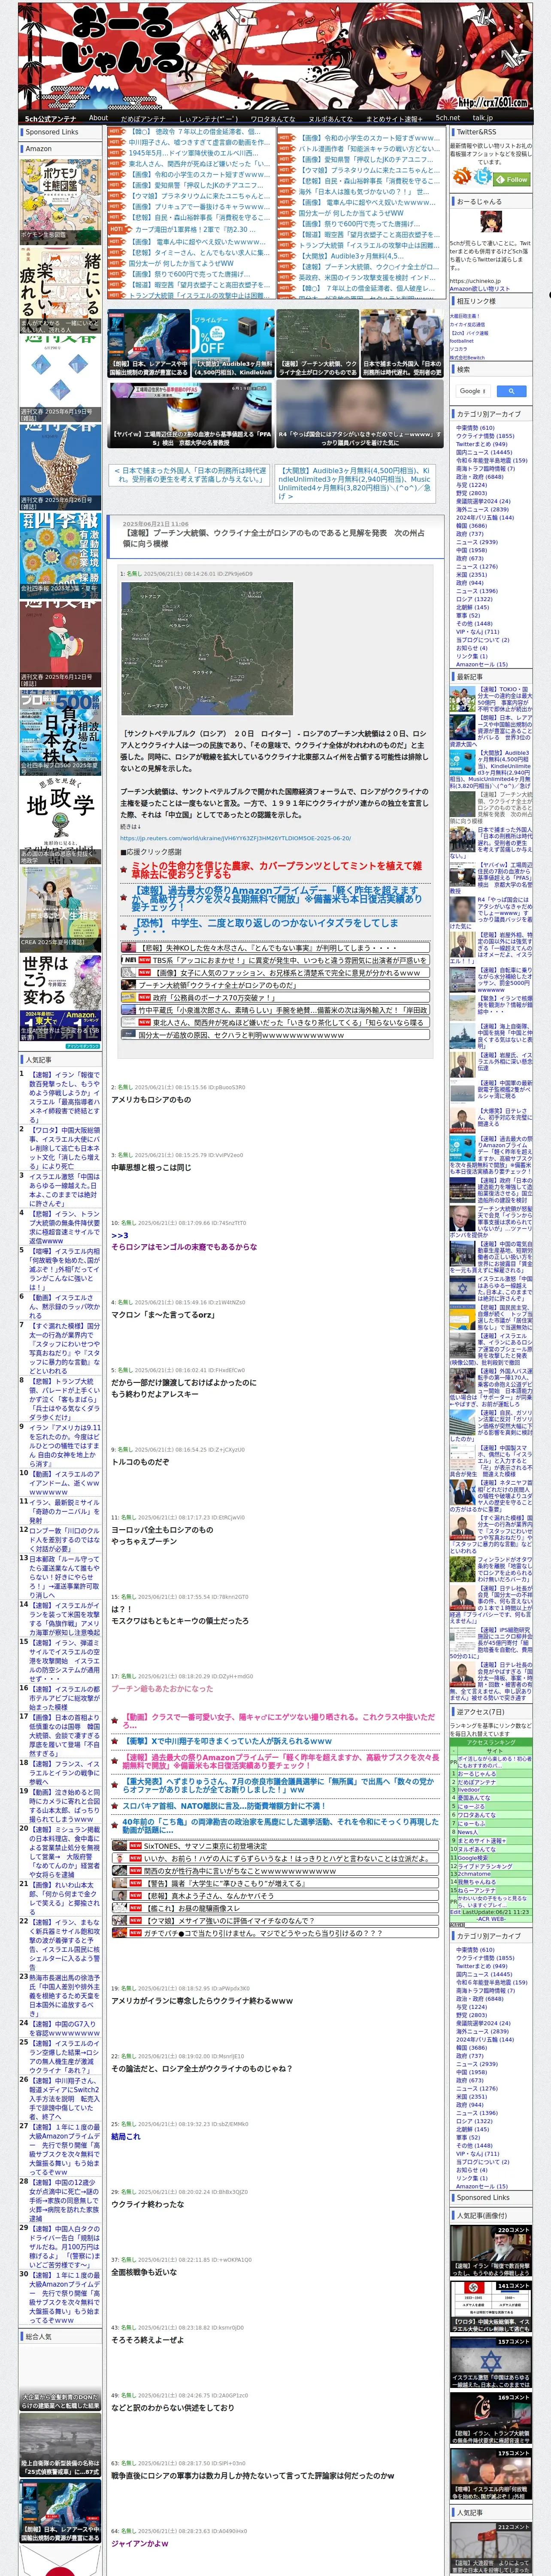Open the R4「今っぽ国会には…」thumbnail
This screenshot has width=551, height=2576.
tap(360, 415)
